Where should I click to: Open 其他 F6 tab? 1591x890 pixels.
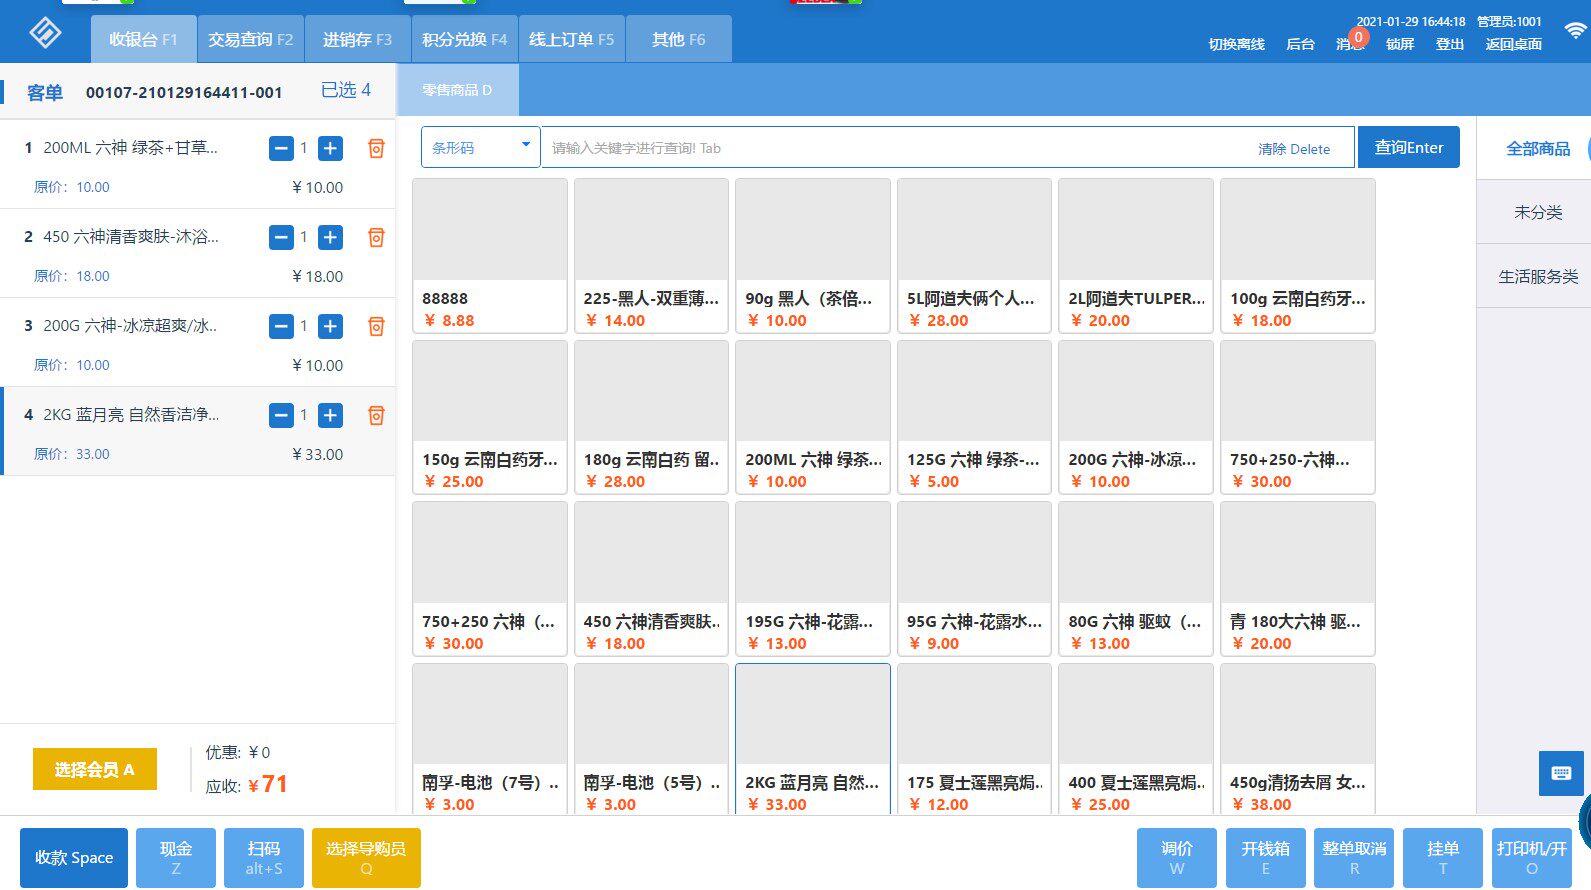679,39
